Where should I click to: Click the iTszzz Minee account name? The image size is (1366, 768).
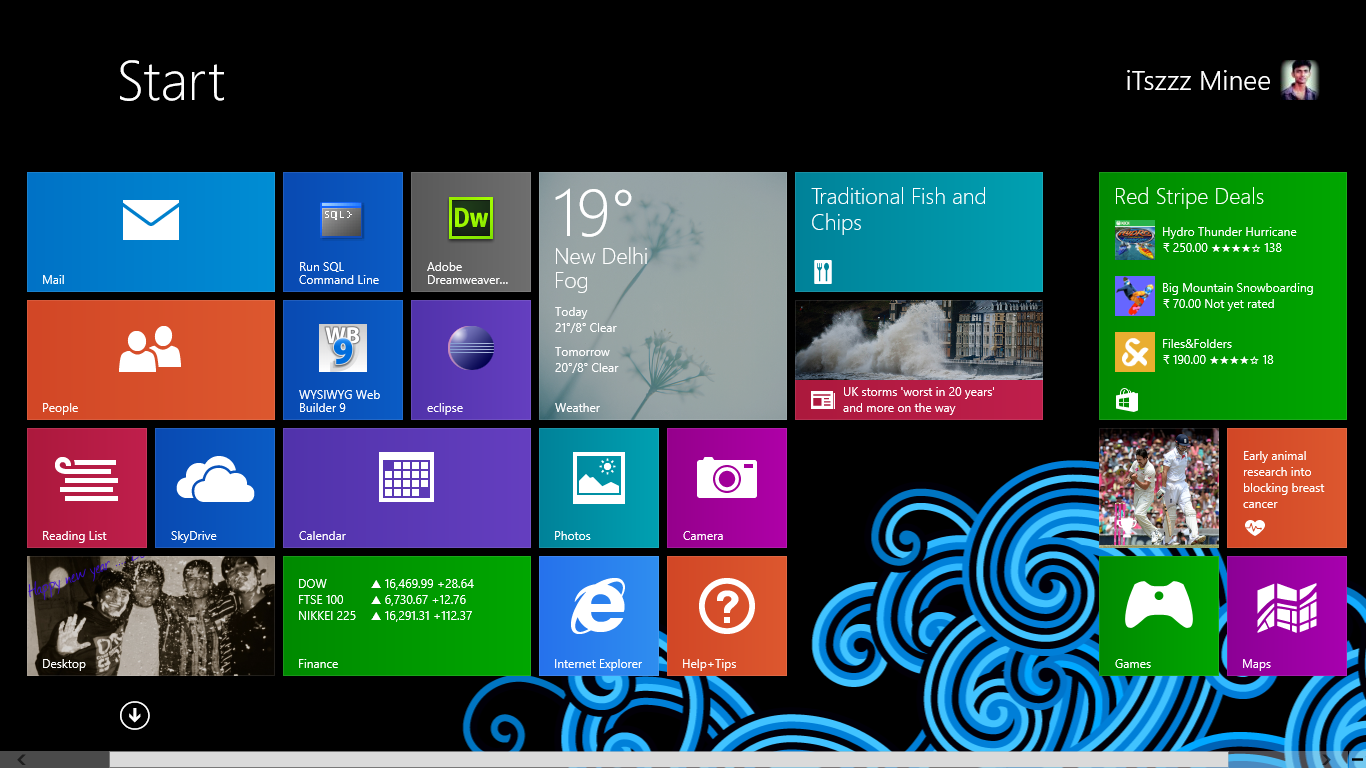[x=1198, y=81]
